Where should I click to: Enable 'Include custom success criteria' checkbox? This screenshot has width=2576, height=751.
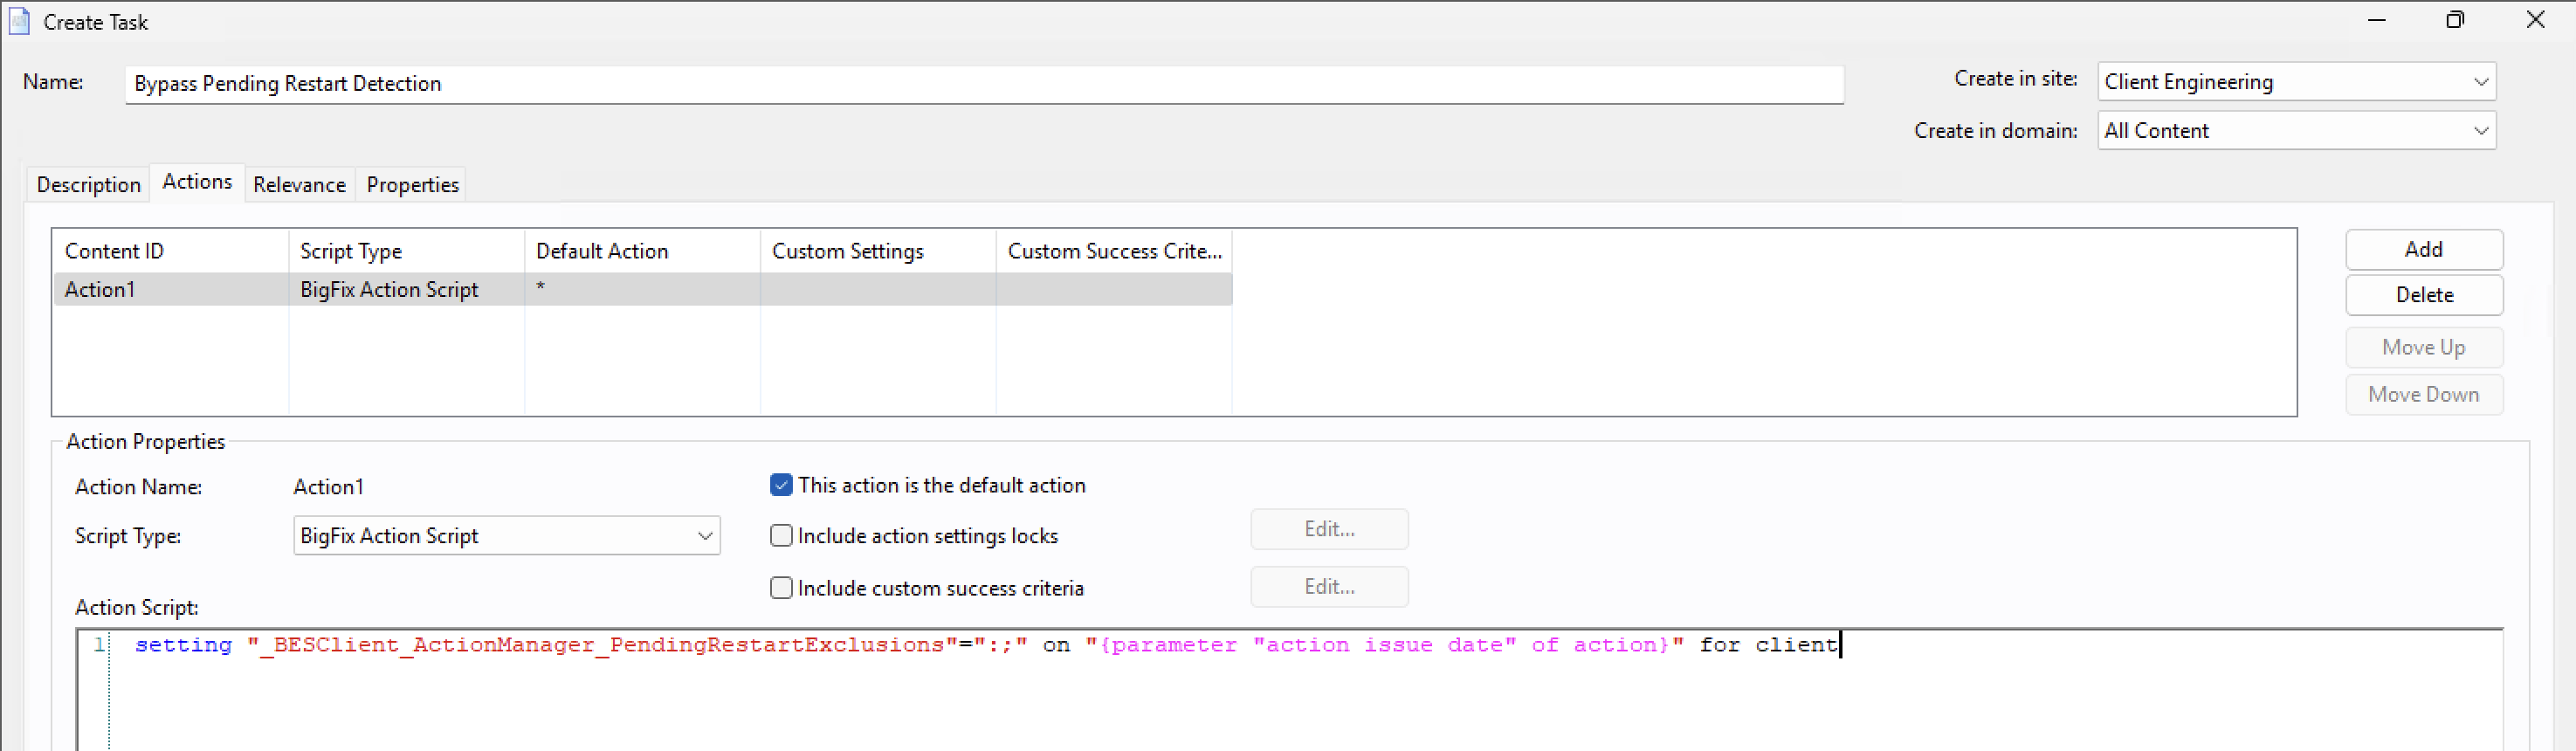(x=781, y=588)
